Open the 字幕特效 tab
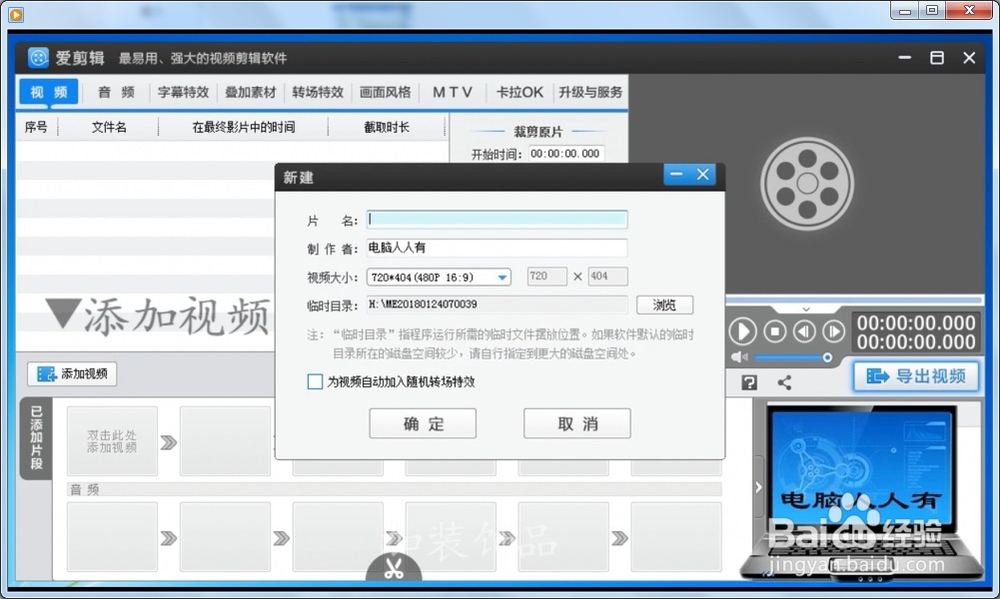 pos(183,92)
